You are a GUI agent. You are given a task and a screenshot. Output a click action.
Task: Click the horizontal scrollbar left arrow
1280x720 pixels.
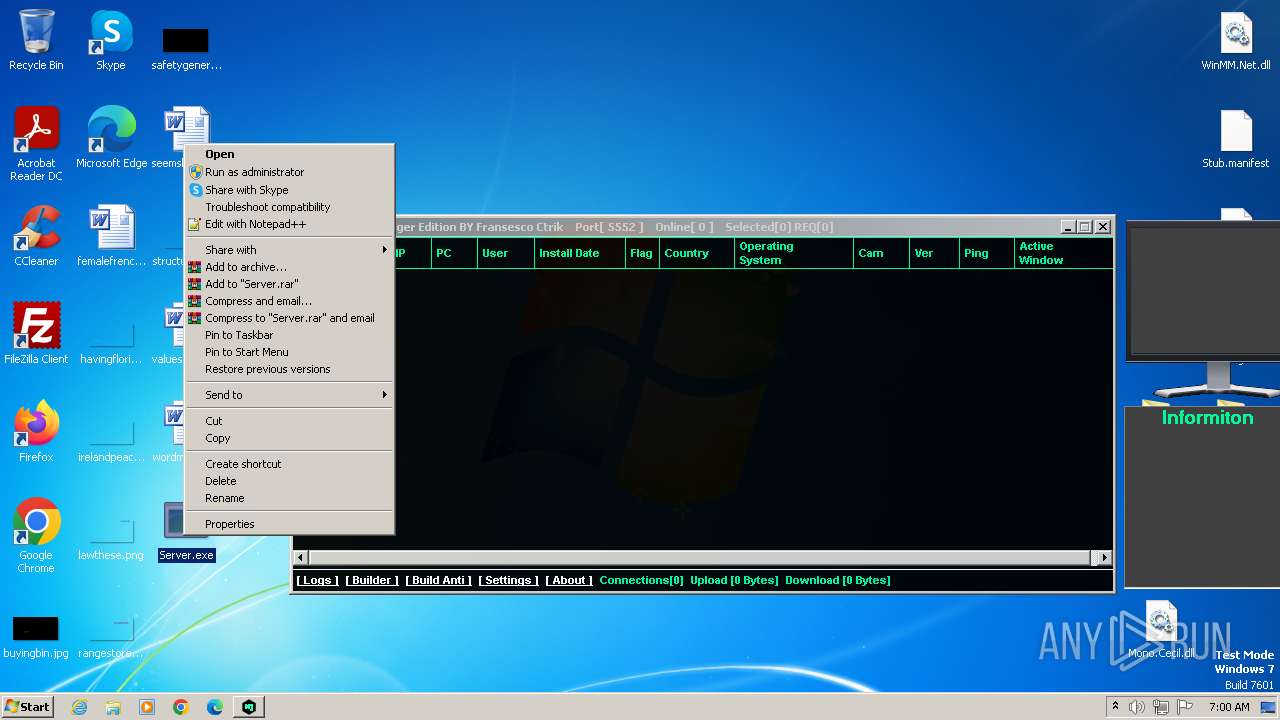click(x=301, y=557)
